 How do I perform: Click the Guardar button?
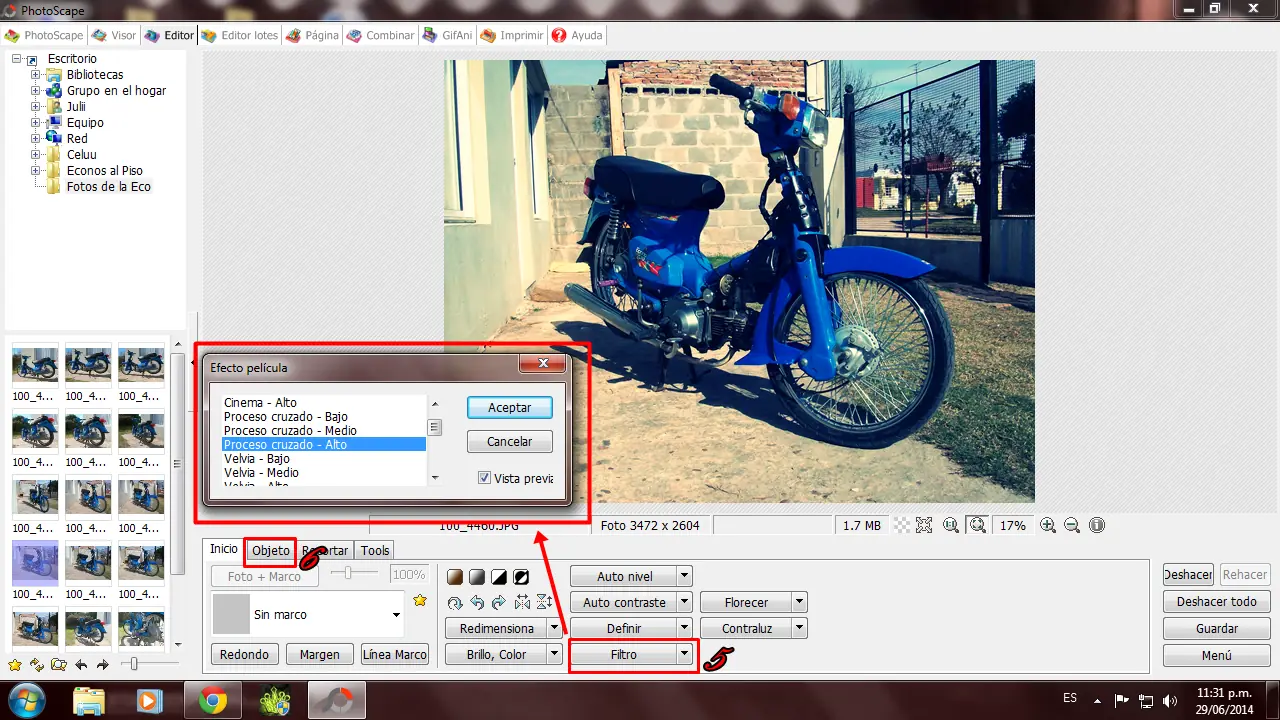coord(1217,628)
